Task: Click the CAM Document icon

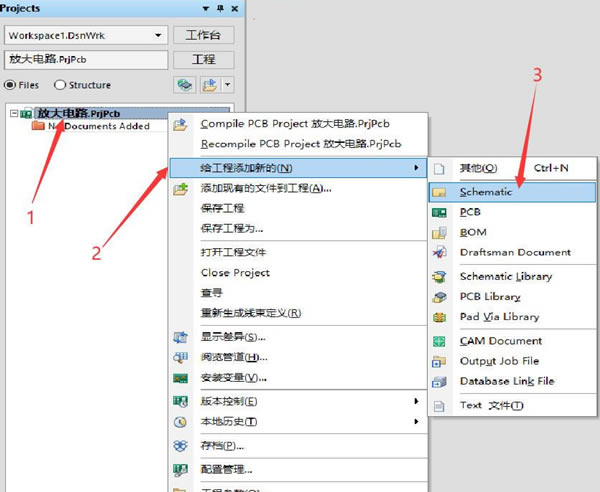Action: tap(438, 341)
